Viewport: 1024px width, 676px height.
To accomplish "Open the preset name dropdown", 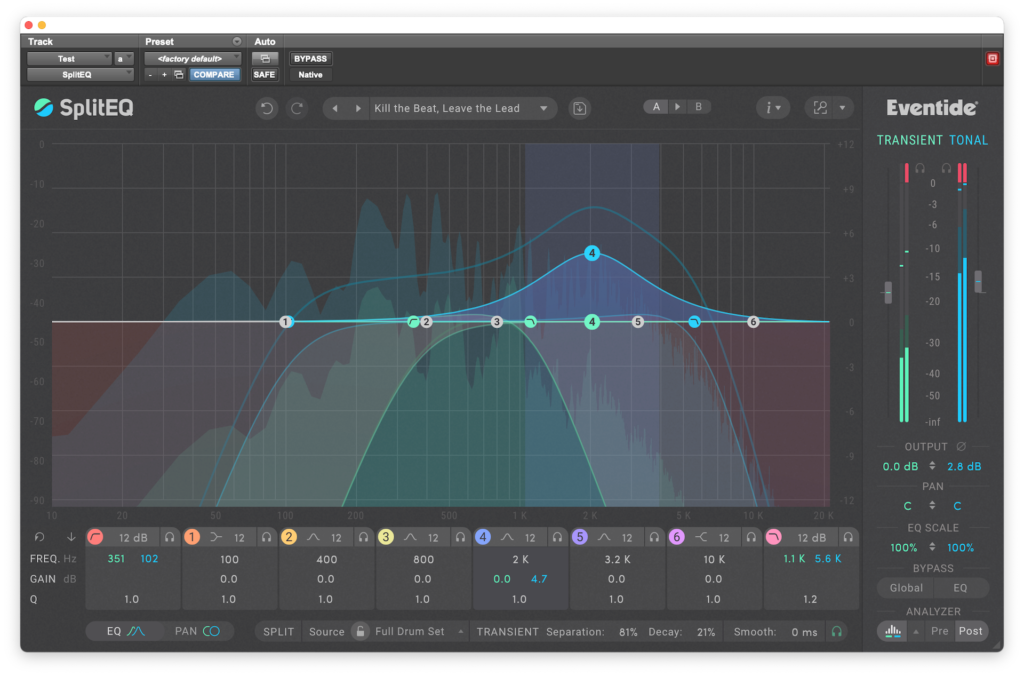I will 544,108.
